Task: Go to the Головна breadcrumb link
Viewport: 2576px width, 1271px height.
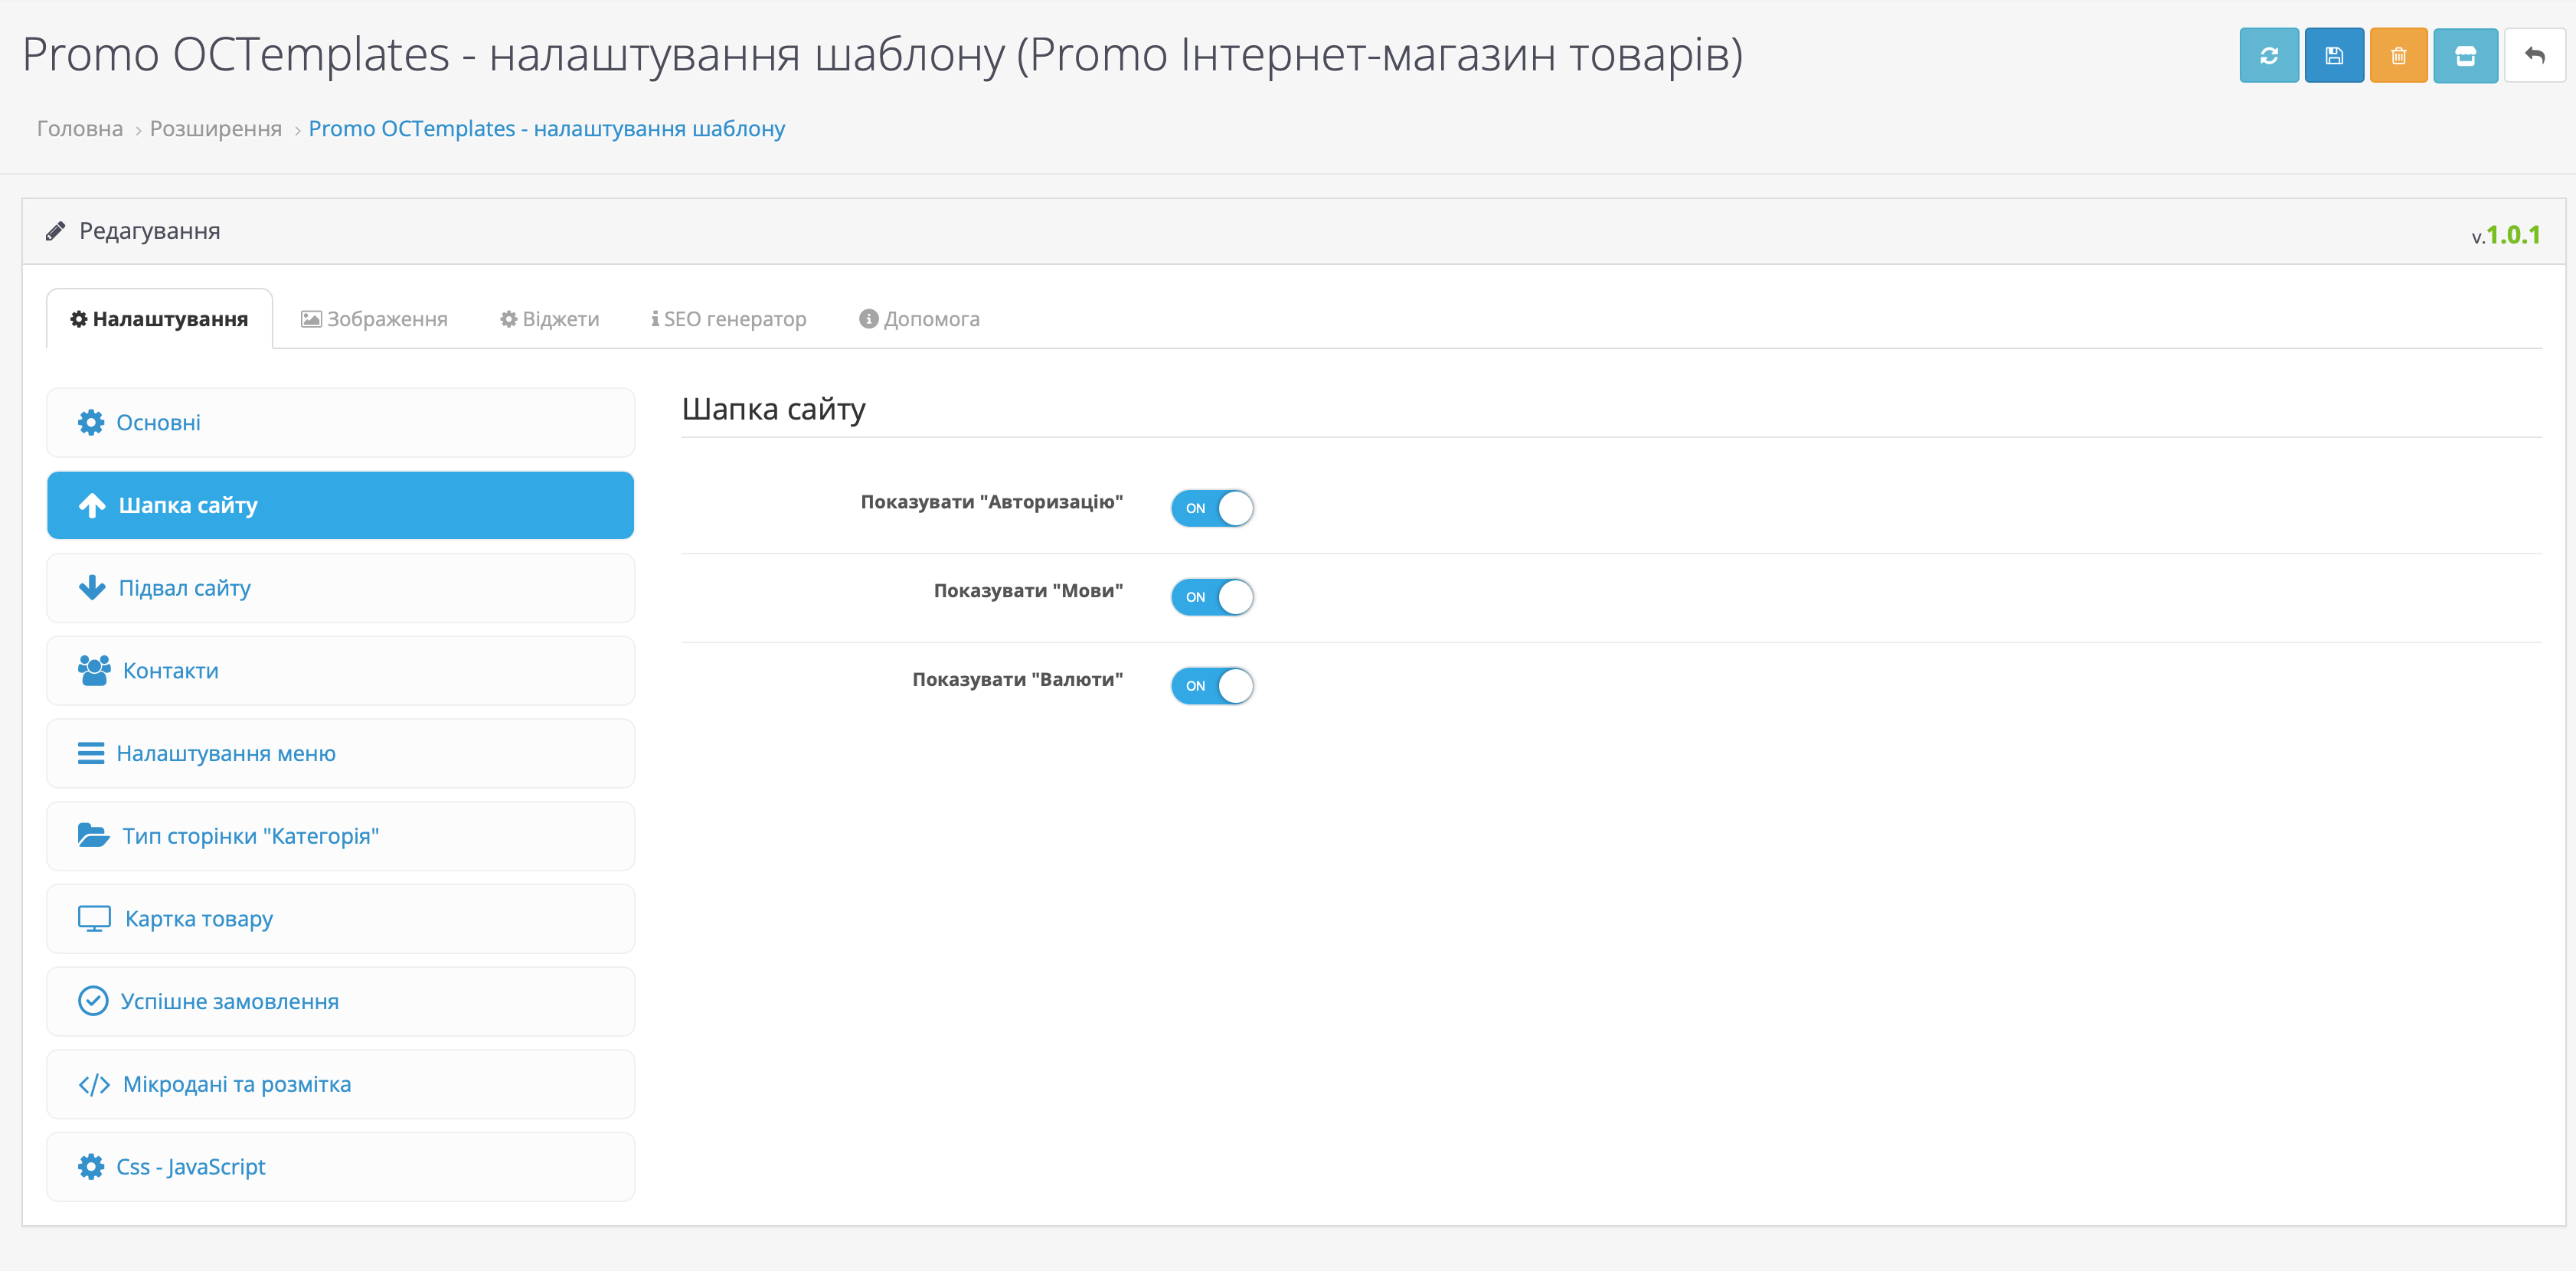Action: click(80, 129)
